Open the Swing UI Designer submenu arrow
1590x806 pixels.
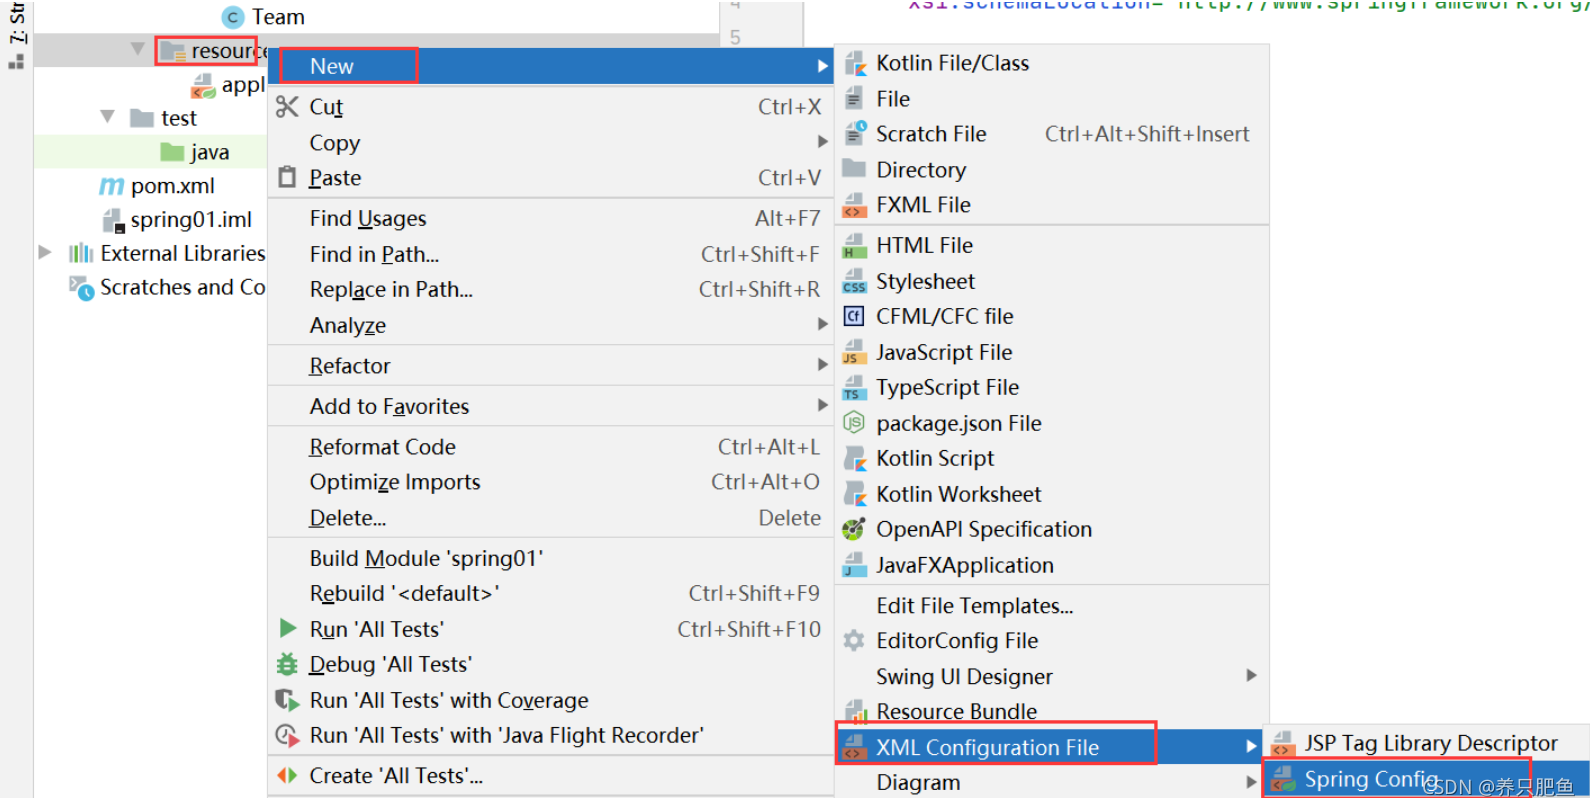click(x=1251, y=676)
